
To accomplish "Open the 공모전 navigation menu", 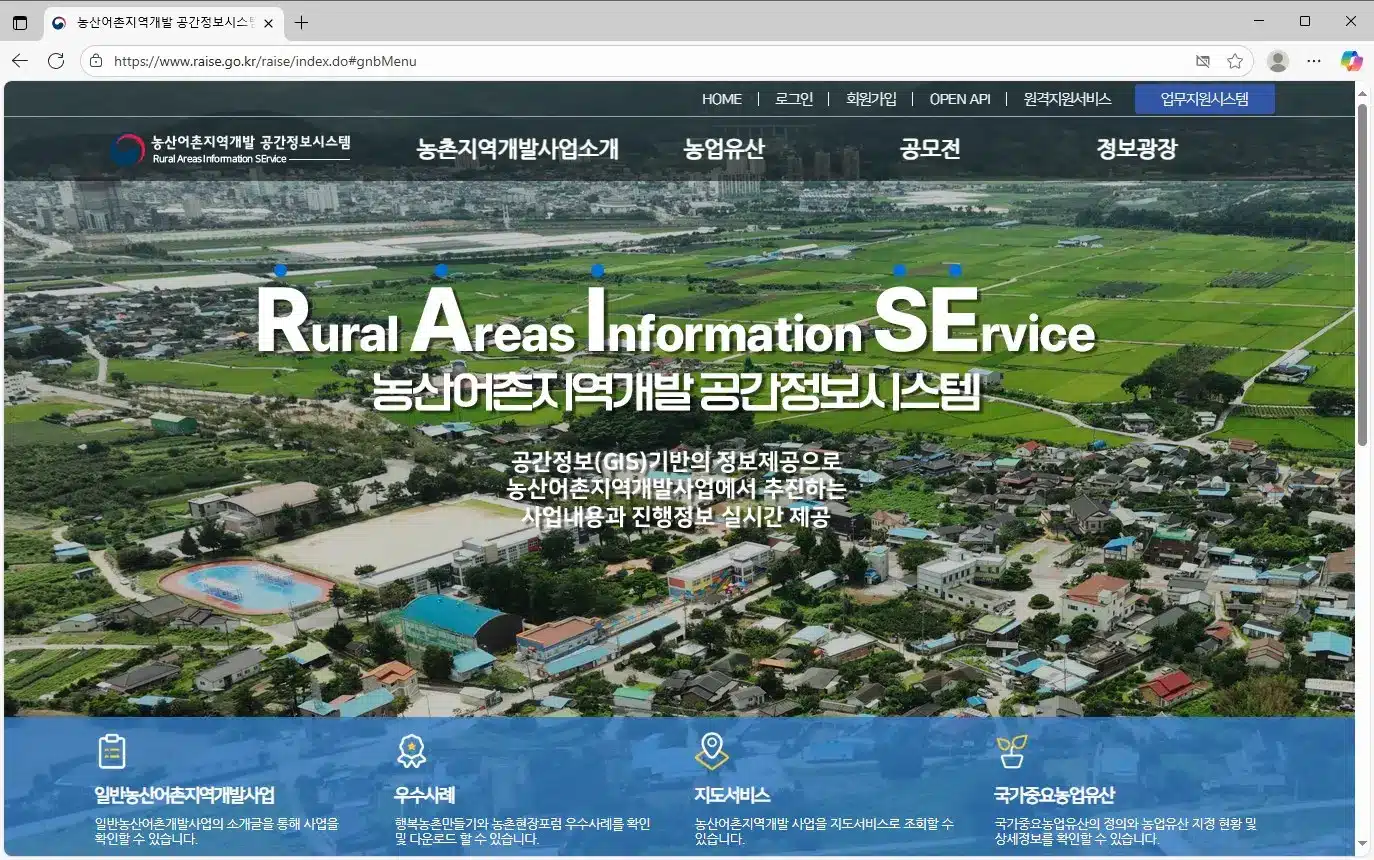I will click(929, 149).
